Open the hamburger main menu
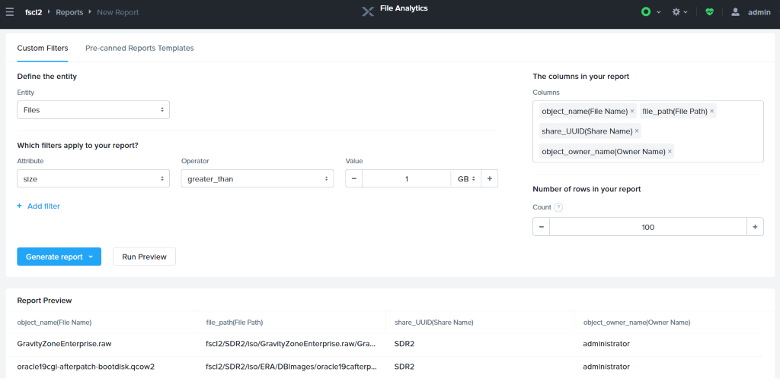 9,12
